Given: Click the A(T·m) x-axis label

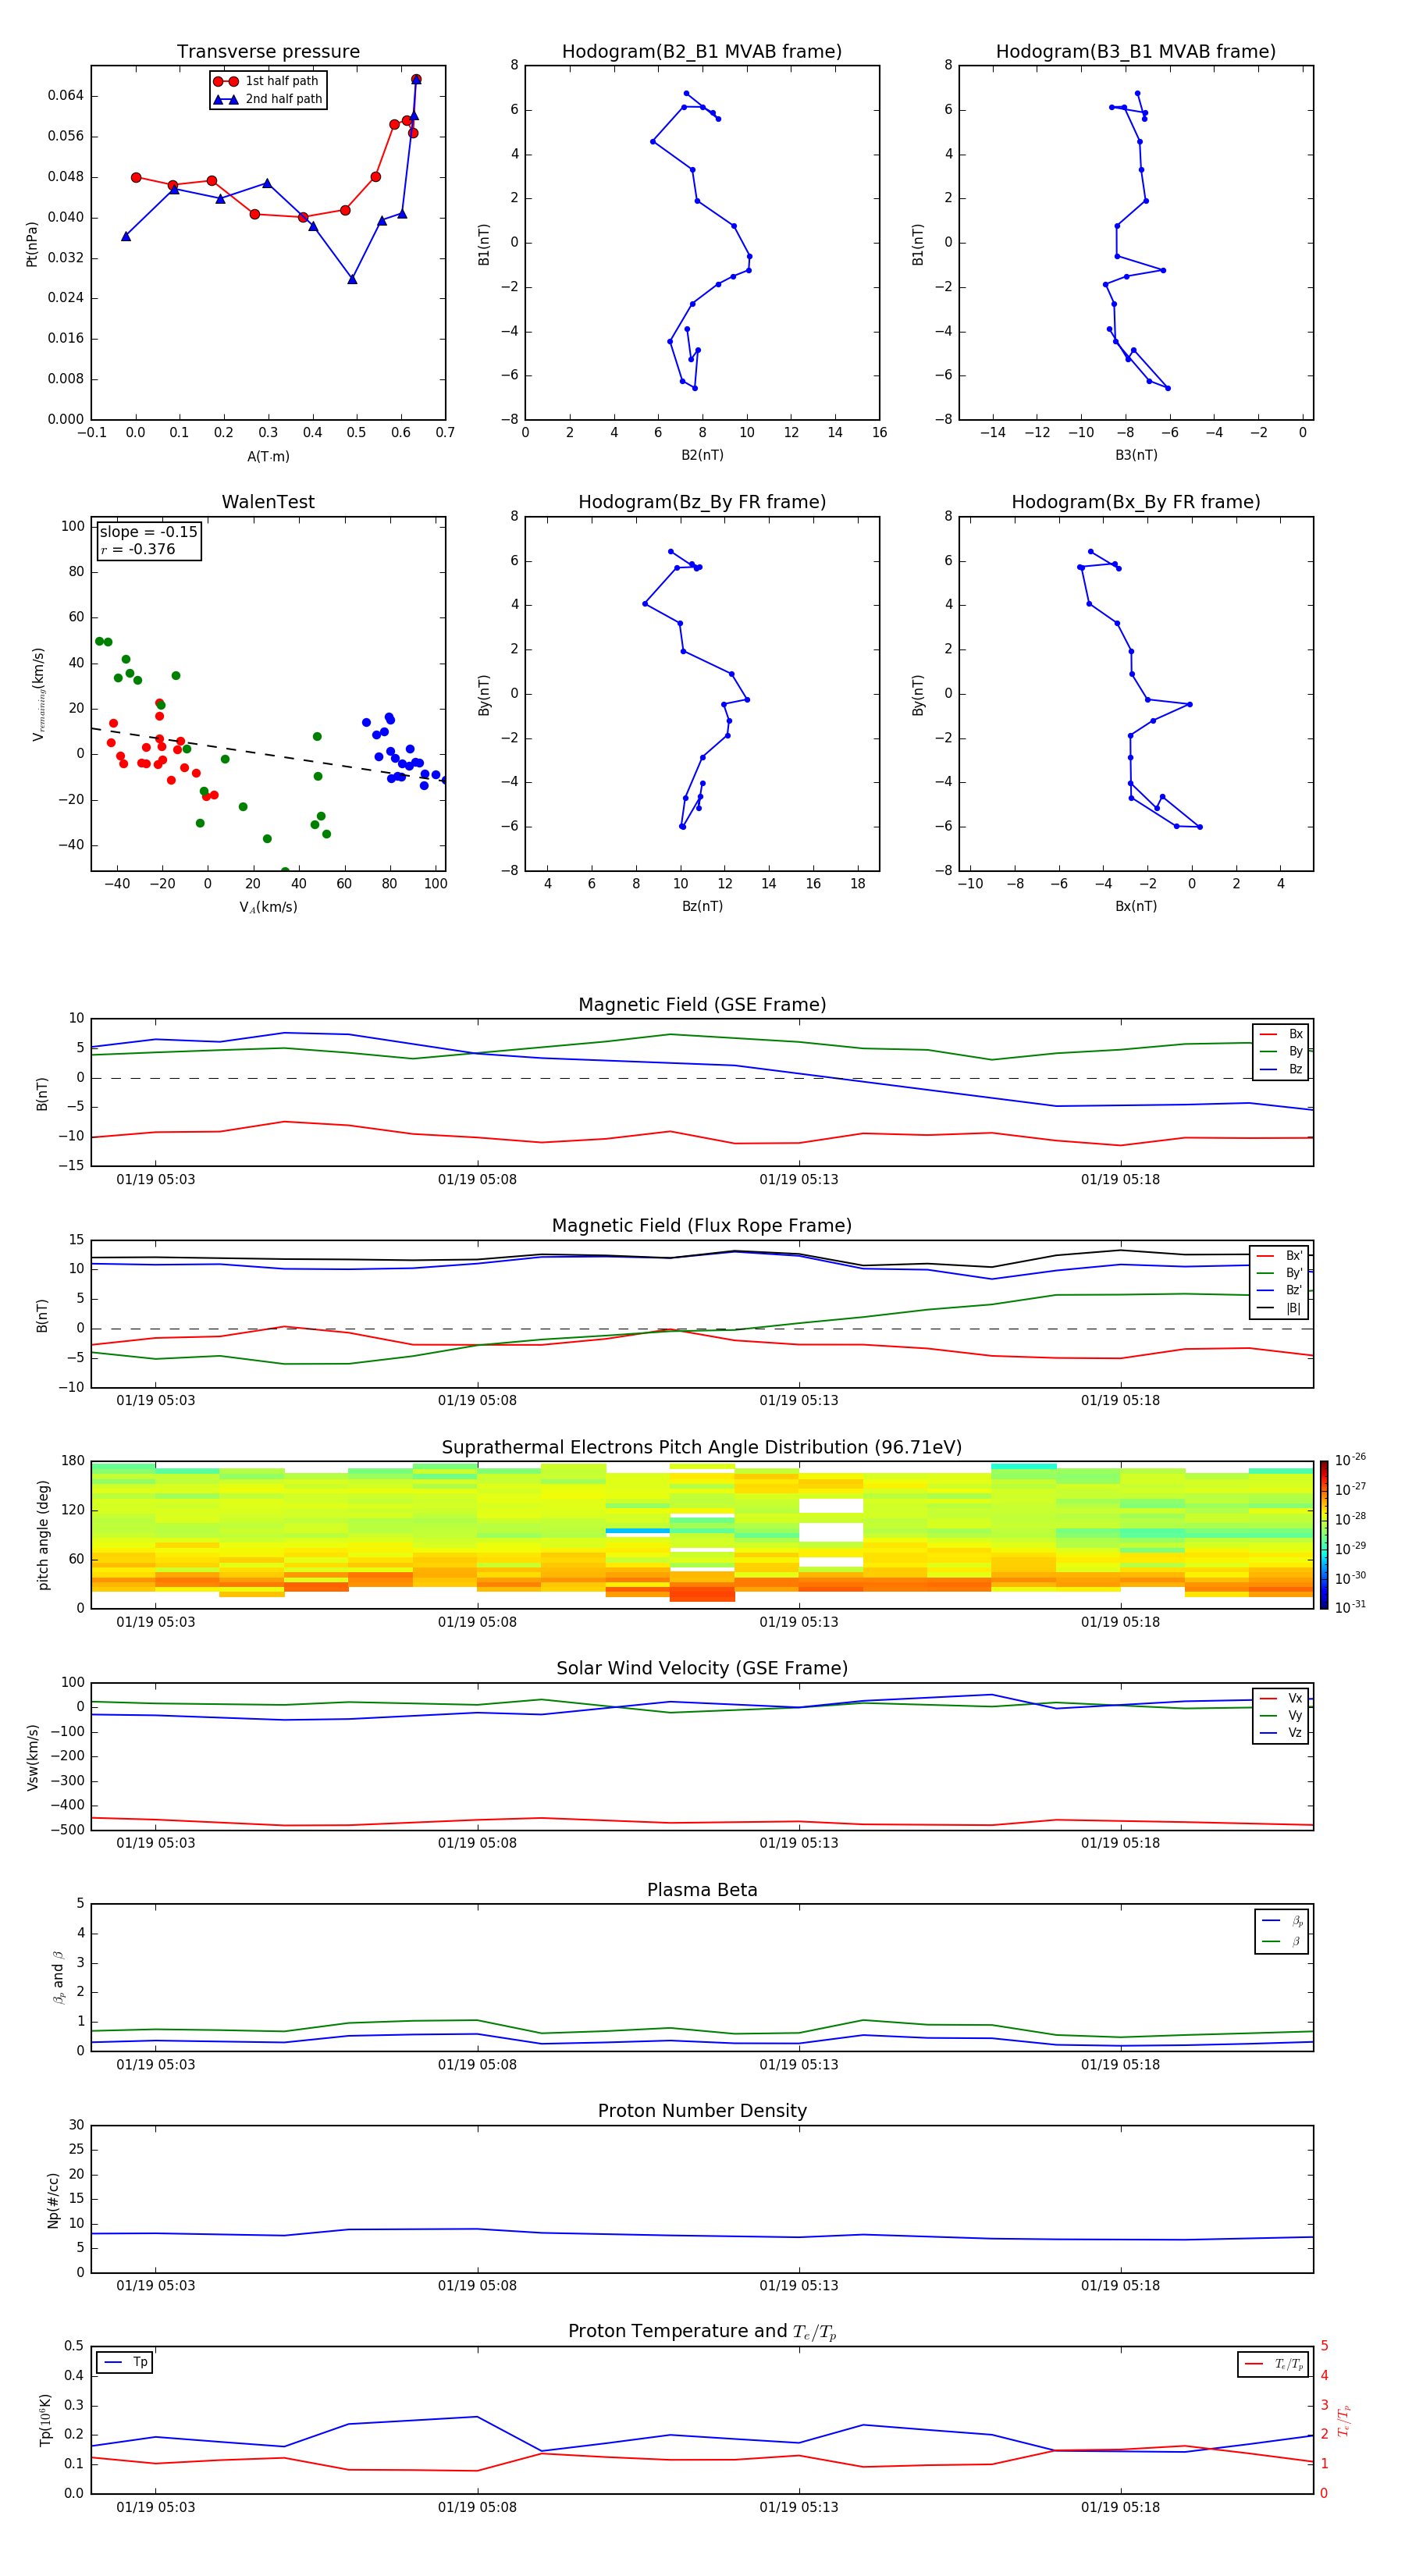Looking at the screenshot, I should pos(268,456).
